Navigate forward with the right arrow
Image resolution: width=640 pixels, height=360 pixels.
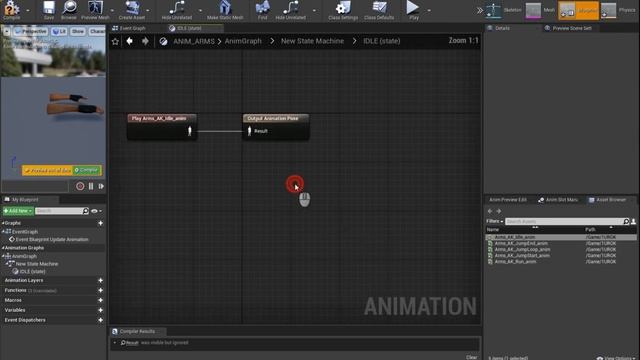[145, 41]
